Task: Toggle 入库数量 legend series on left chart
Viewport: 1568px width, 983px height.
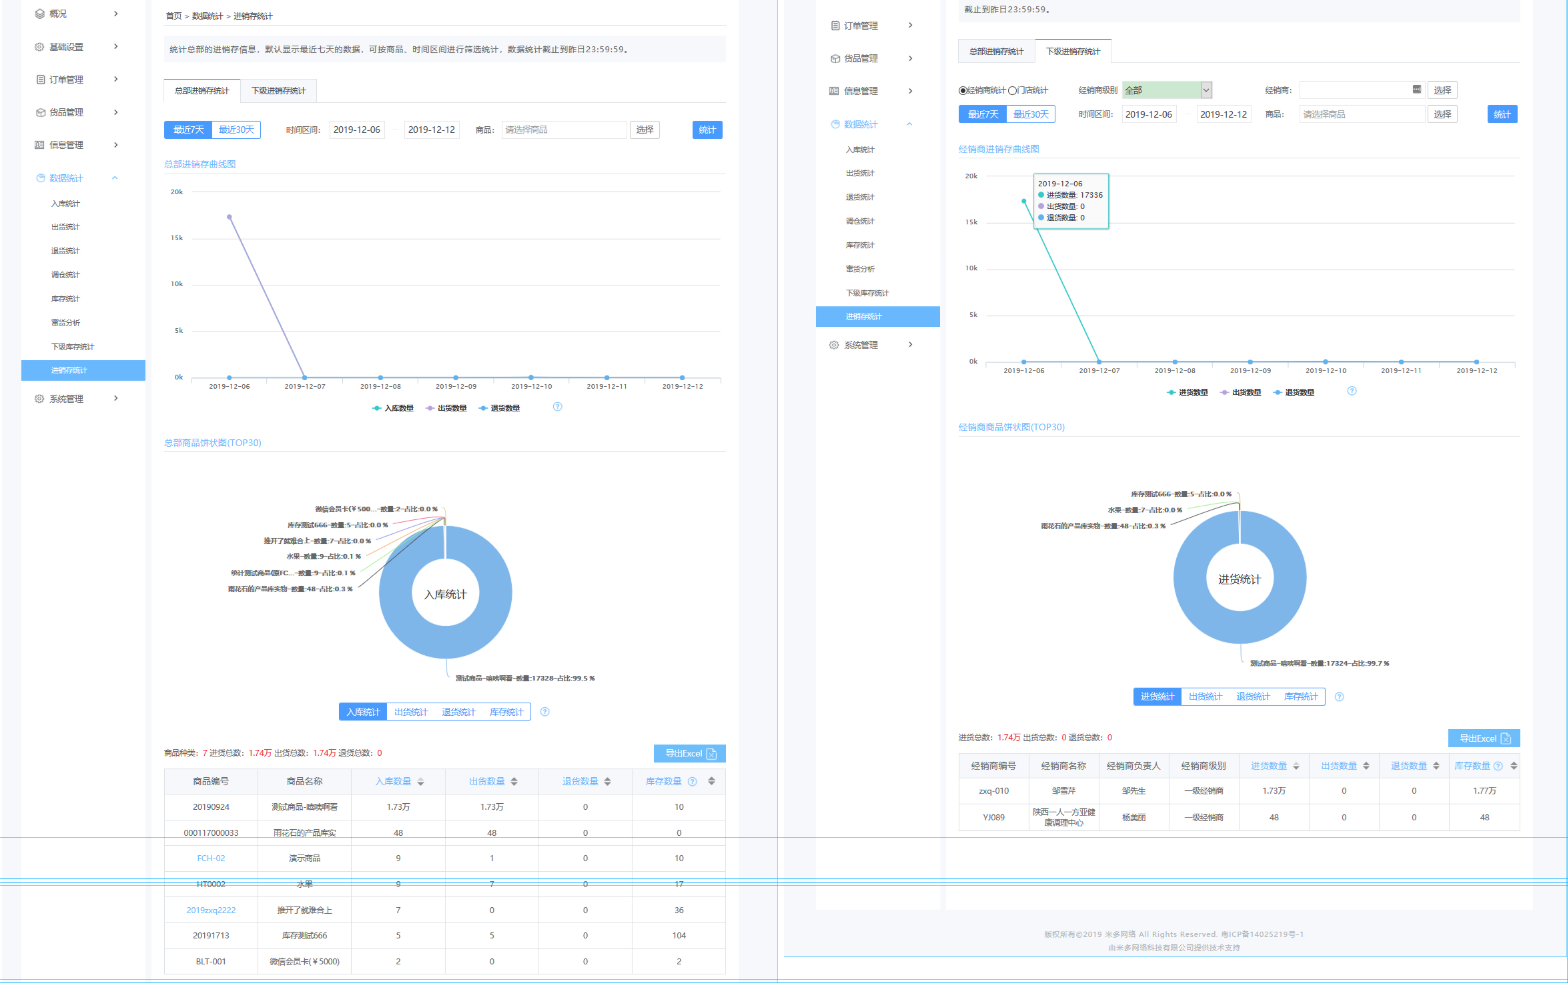Action: coord(392,408)
